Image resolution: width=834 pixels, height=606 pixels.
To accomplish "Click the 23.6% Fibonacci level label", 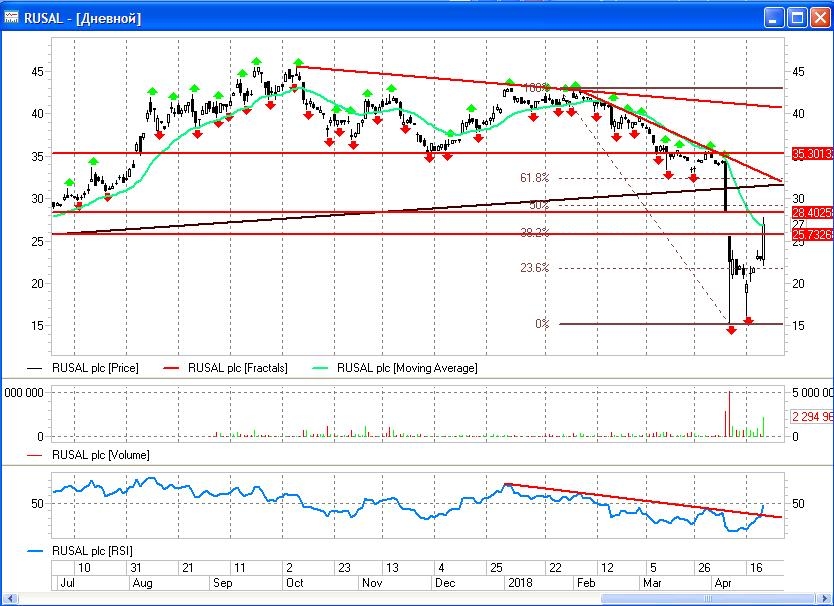I will pyautogui.click(x=535, y=268).
